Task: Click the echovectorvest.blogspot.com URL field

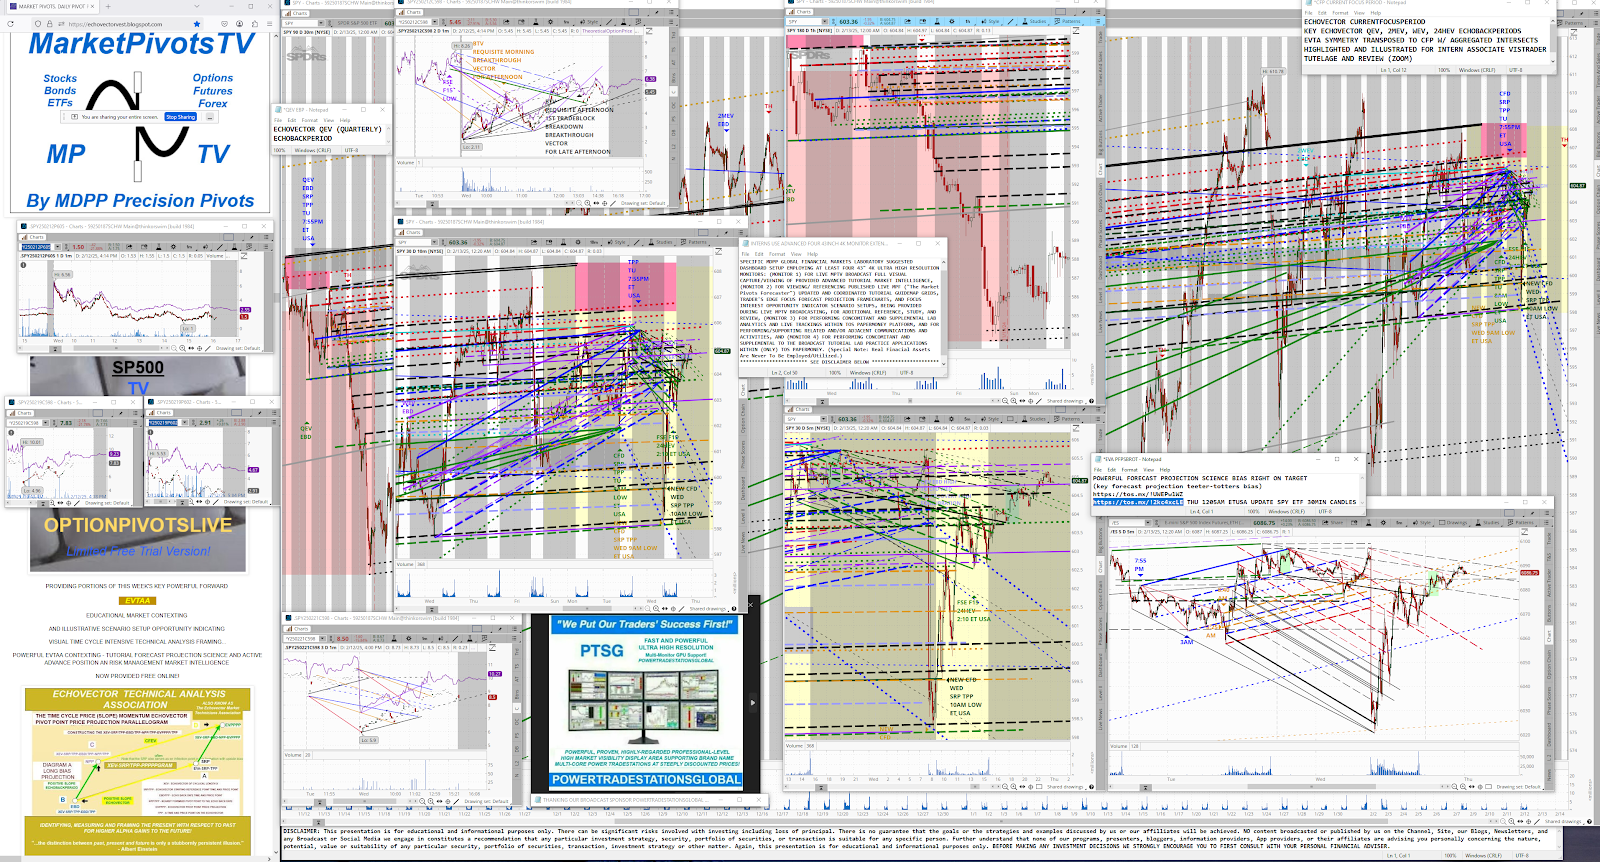Action: pos(116,24)
